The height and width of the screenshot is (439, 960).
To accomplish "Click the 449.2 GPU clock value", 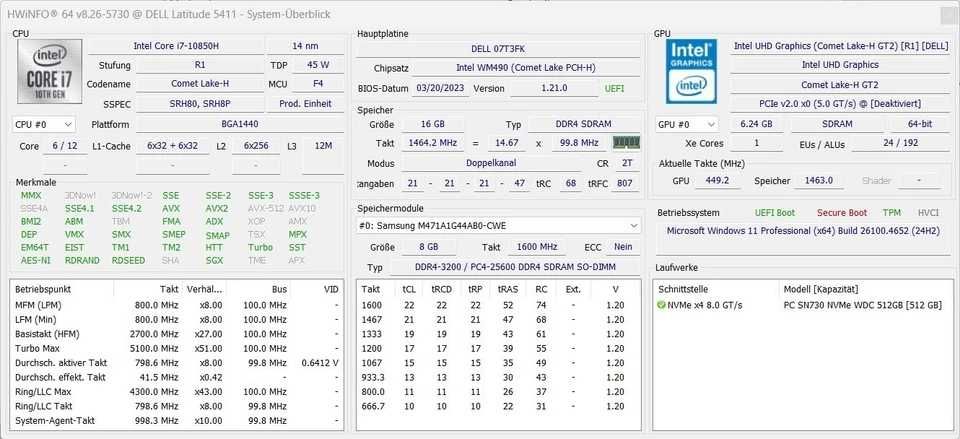I will 717,181.
